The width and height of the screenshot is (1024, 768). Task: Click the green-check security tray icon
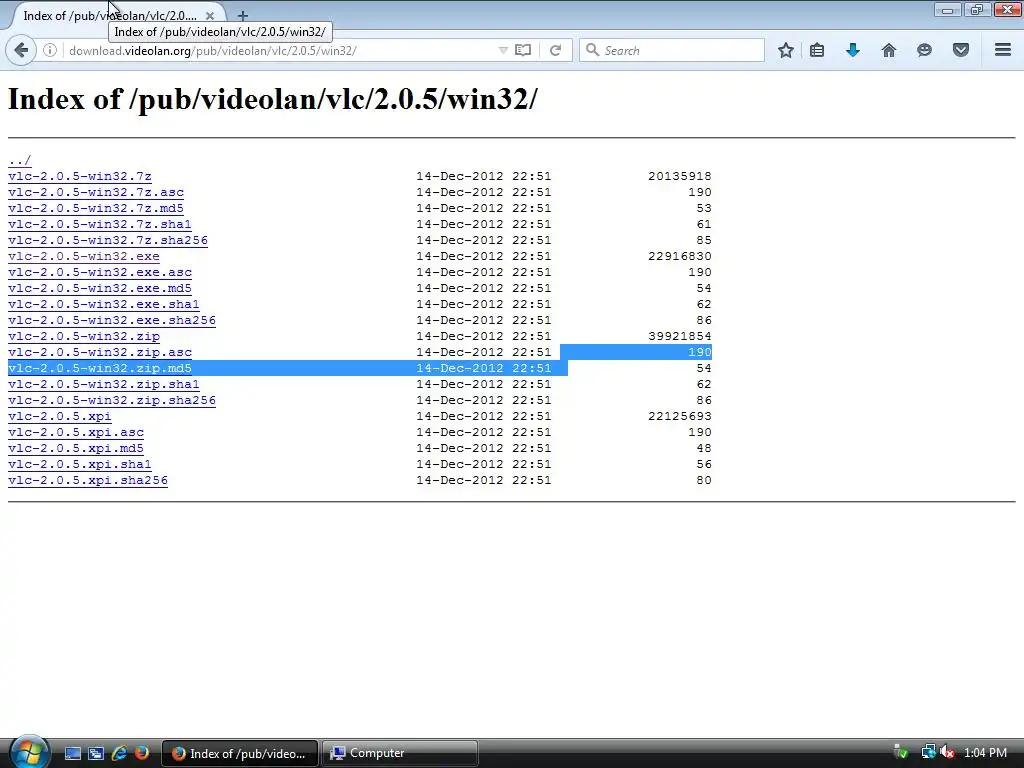click(x=901, y=753)
